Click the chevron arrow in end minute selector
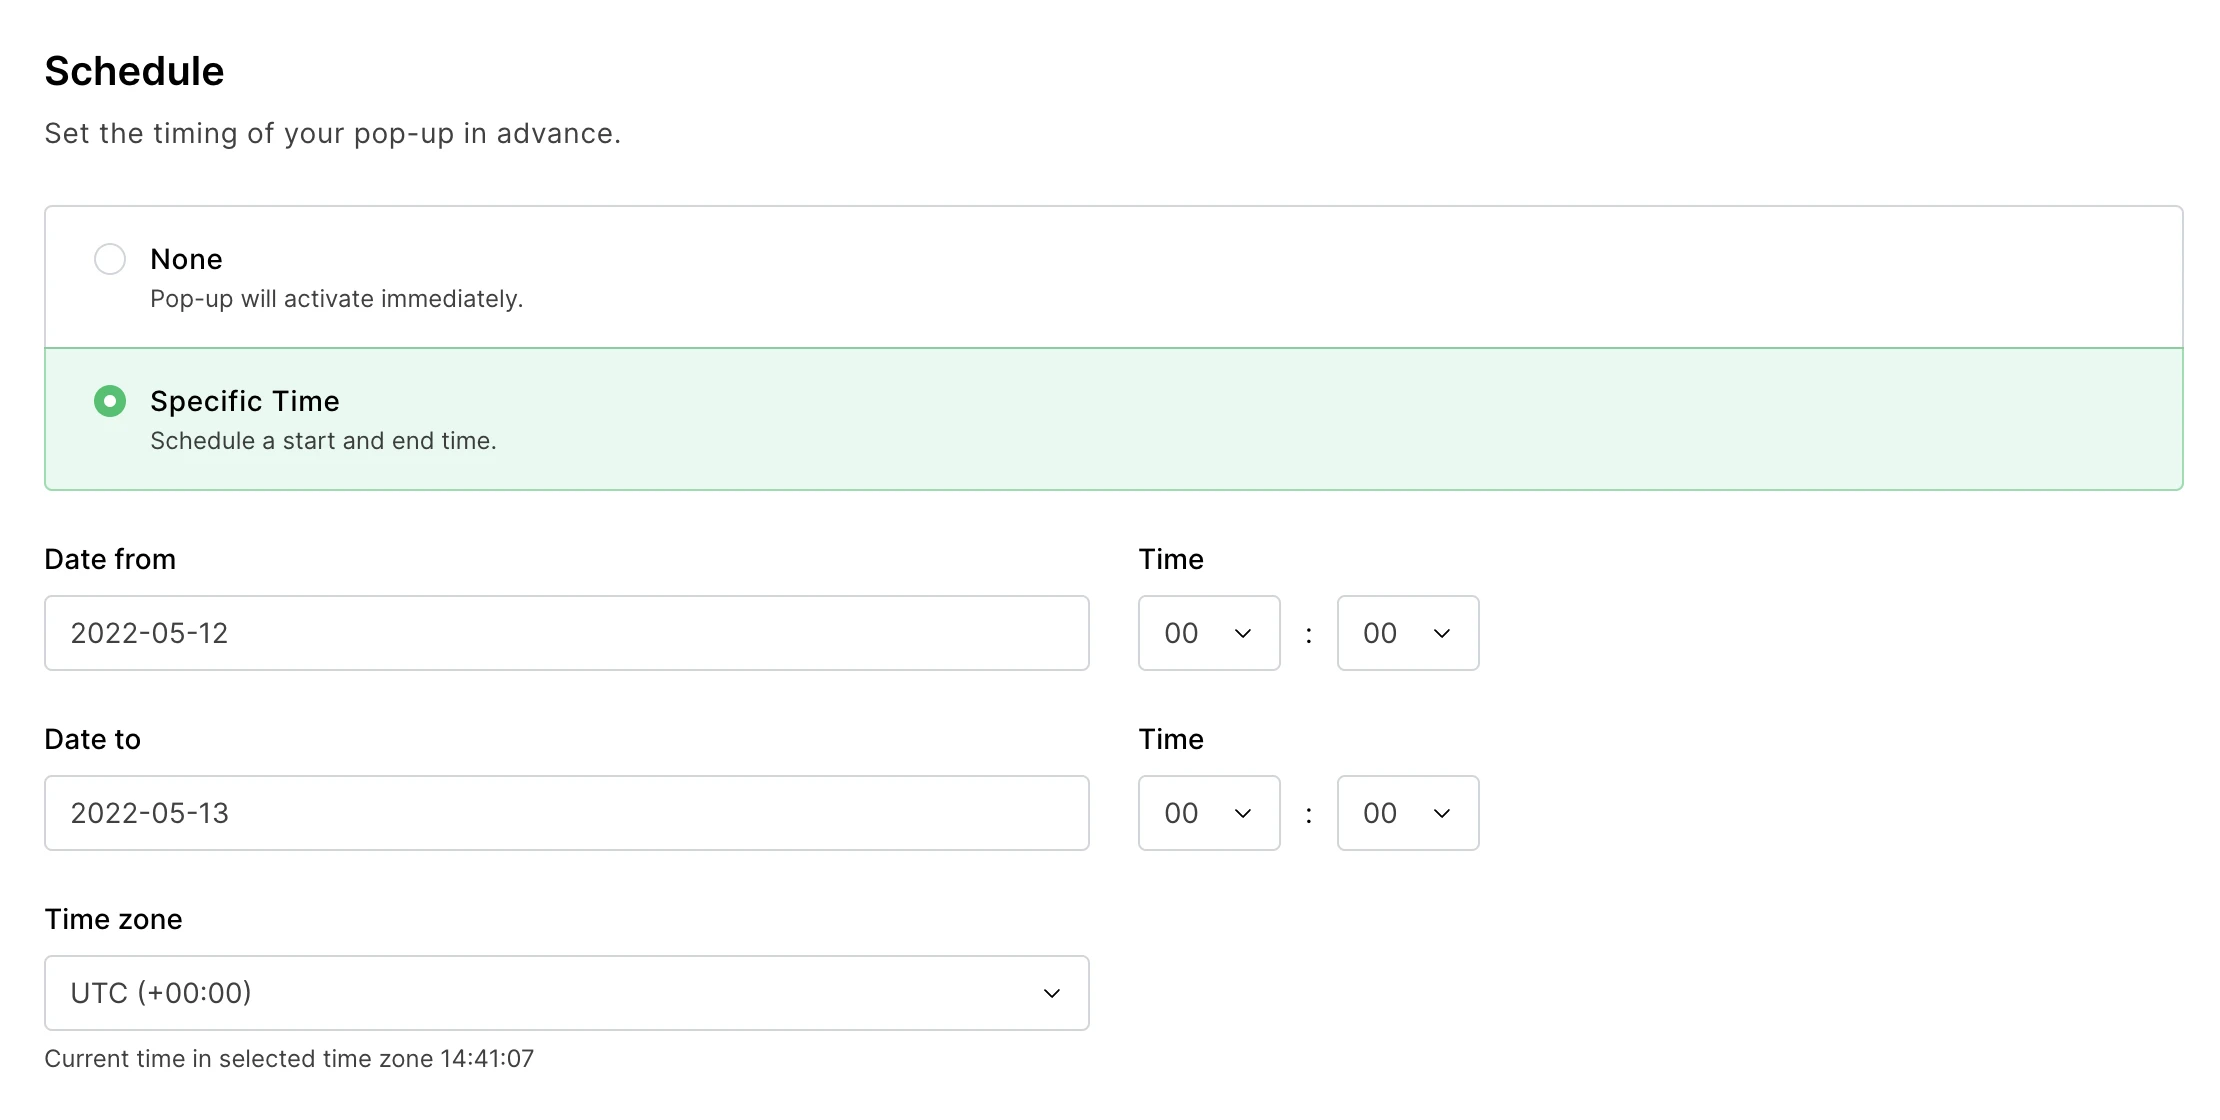 click(1442, 813)
